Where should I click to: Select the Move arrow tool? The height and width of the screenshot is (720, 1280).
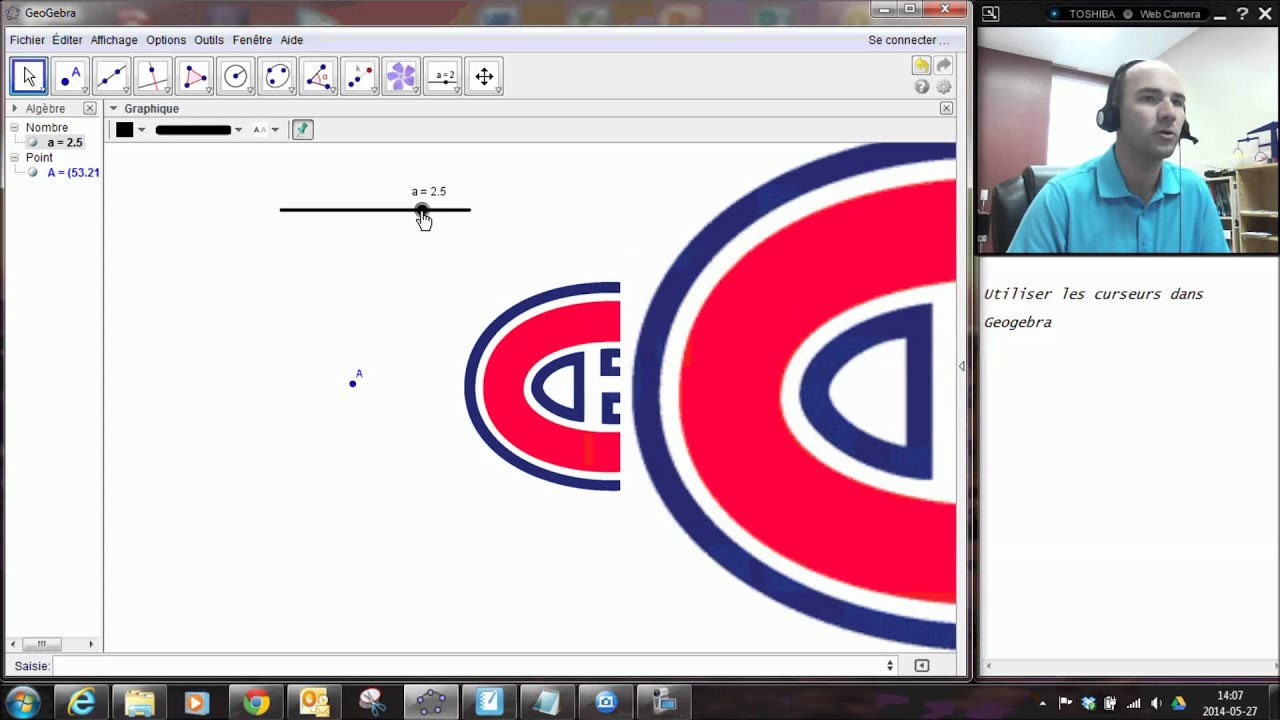[28, 76]
